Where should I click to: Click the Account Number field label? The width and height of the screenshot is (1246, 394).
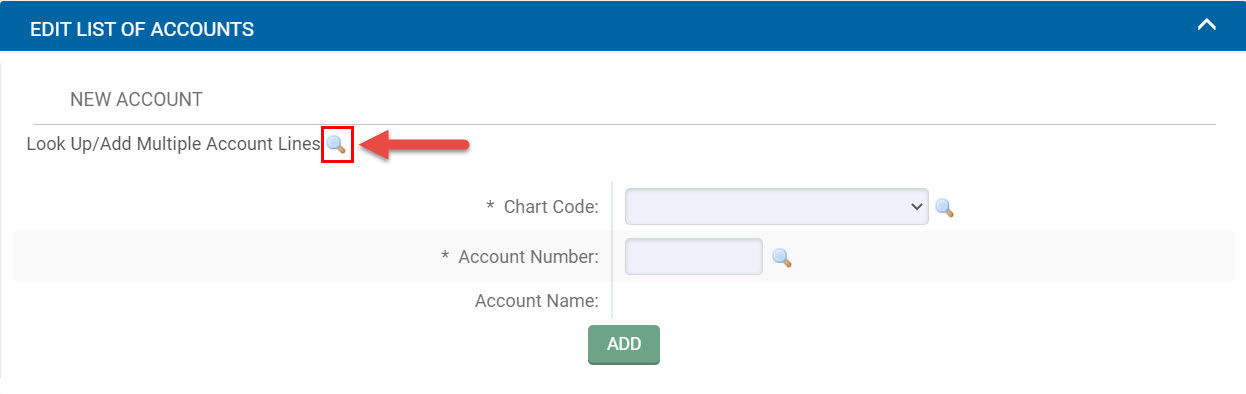528,257
